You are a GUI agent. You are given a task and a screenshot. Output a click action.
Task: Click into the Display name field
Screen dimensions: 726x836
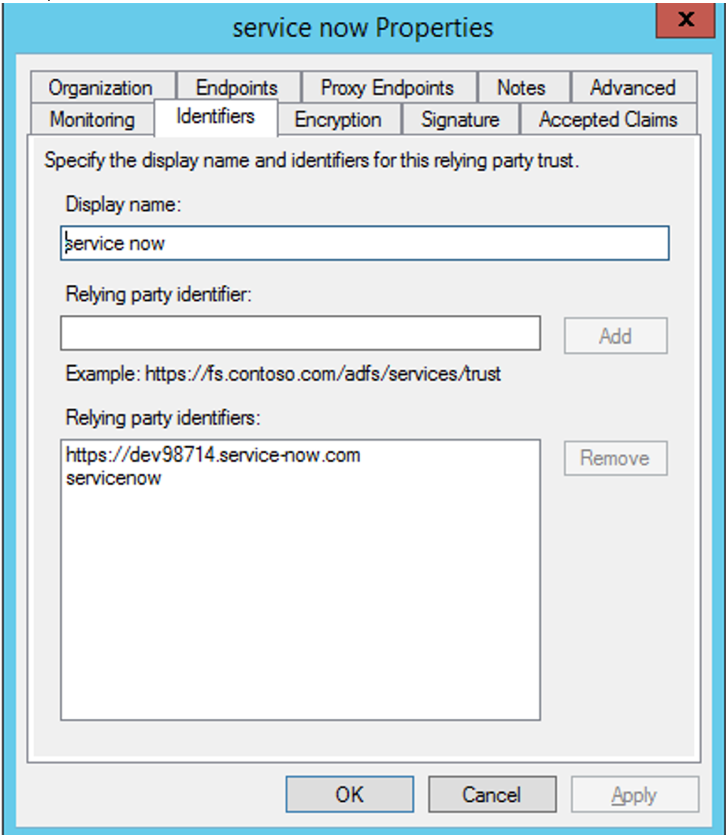coord(365,243)
